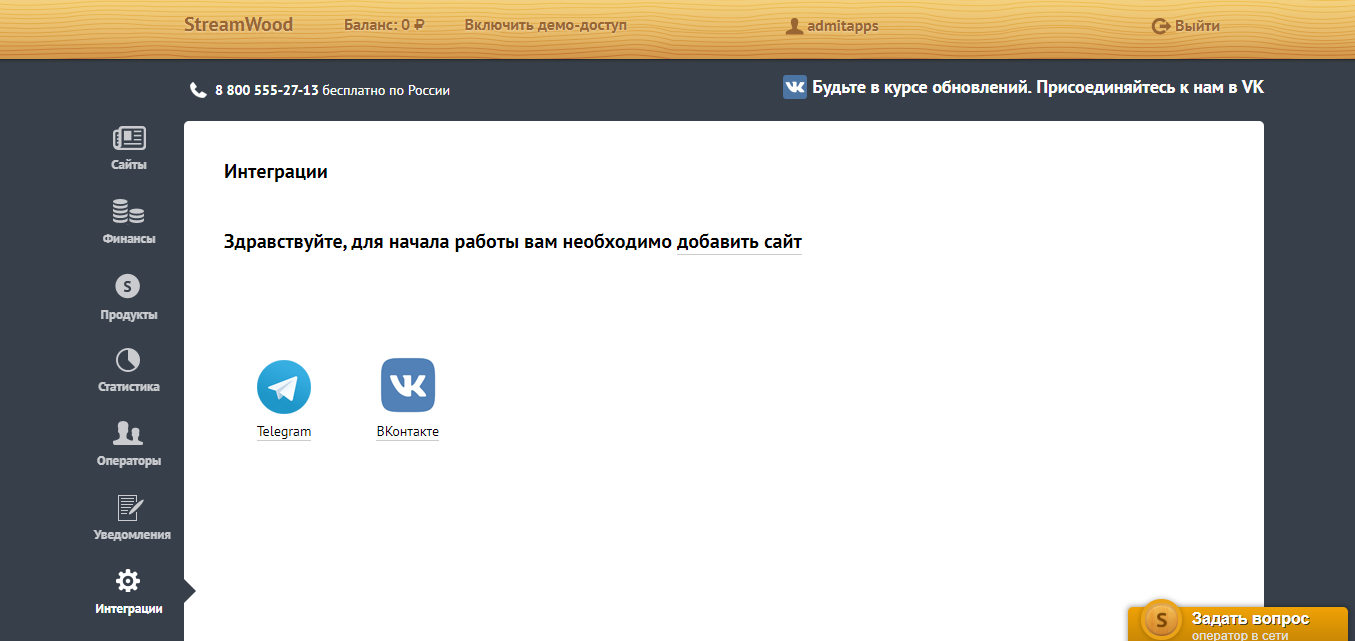1355x641 pixels.
Task: Select the Telegram integration icon
Action: click(x=284, y=387)
